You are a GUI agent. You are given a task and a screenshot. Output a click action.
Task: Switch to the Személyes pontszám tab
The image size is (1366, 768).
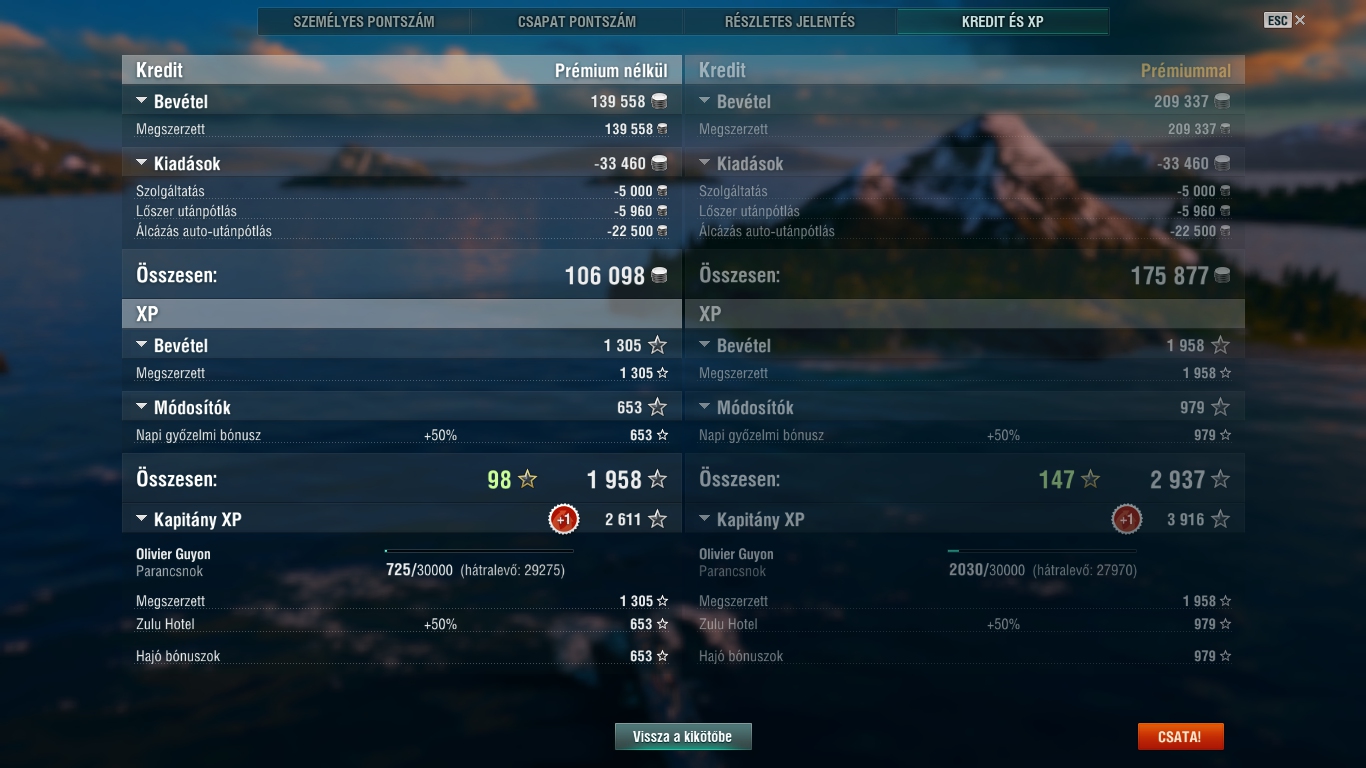pos(364,21)
